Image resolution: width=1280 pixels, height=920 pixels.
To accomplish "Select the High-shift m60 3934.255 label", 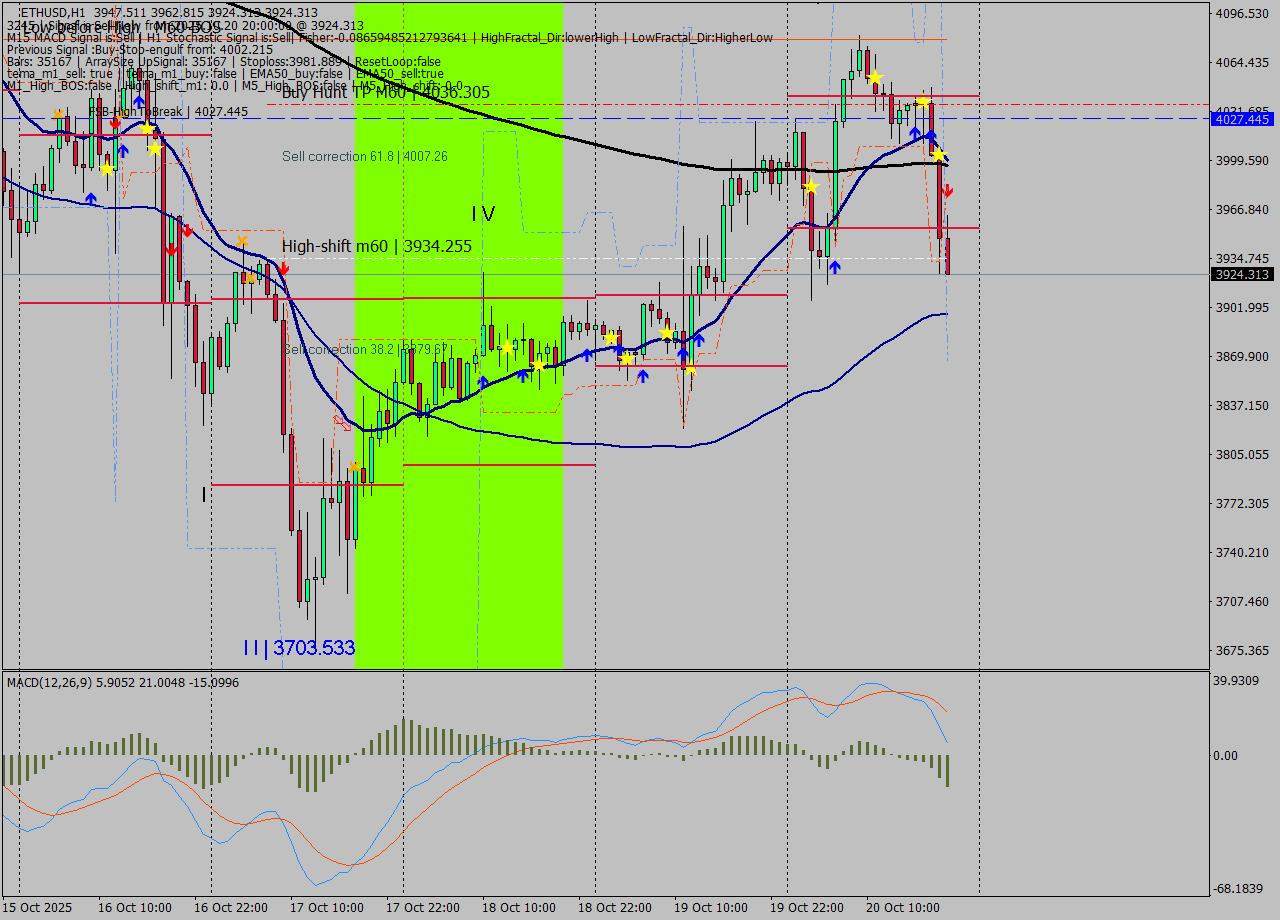I will 376,246.
